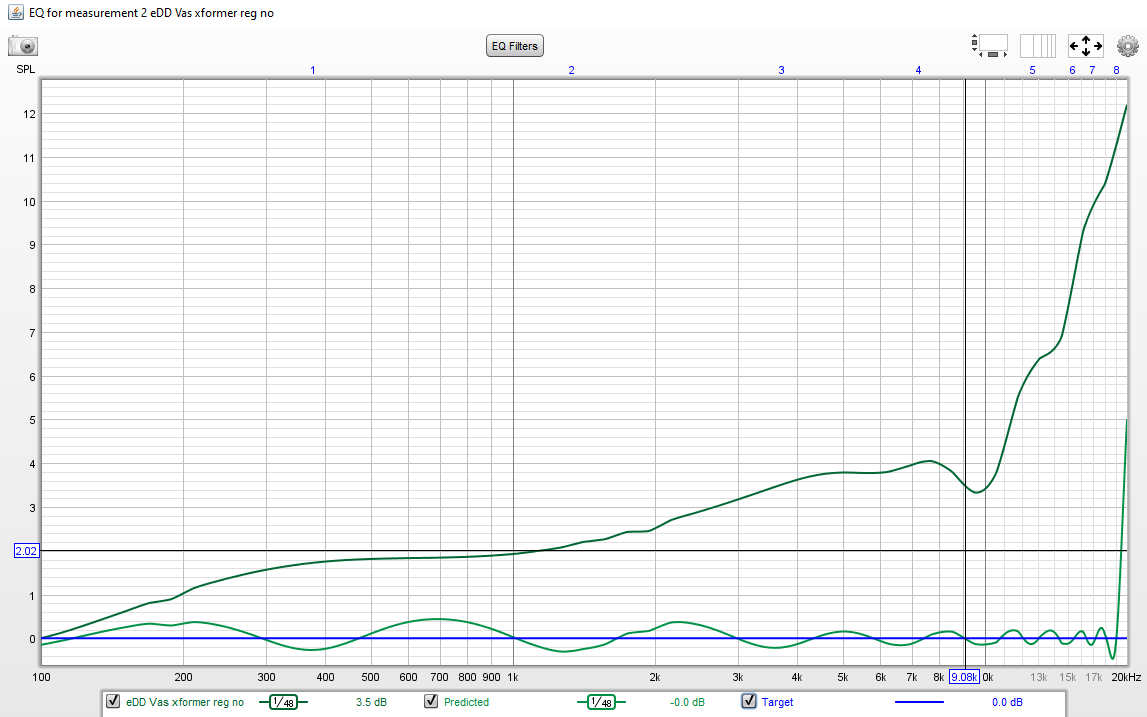This screenshot has width=1147, height=717.
Task: Open the EQ Filters panel
Action: coord(515,46)
